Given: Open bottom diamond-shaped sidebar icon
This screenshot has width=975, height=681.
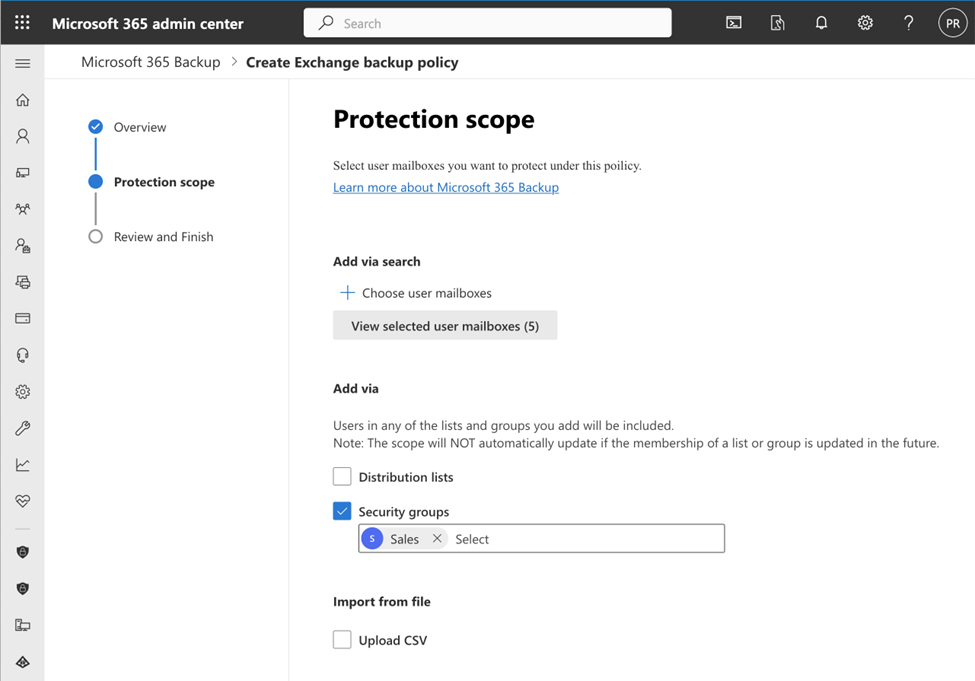Looking at the screenshot, I should click(x=22, y=662).
